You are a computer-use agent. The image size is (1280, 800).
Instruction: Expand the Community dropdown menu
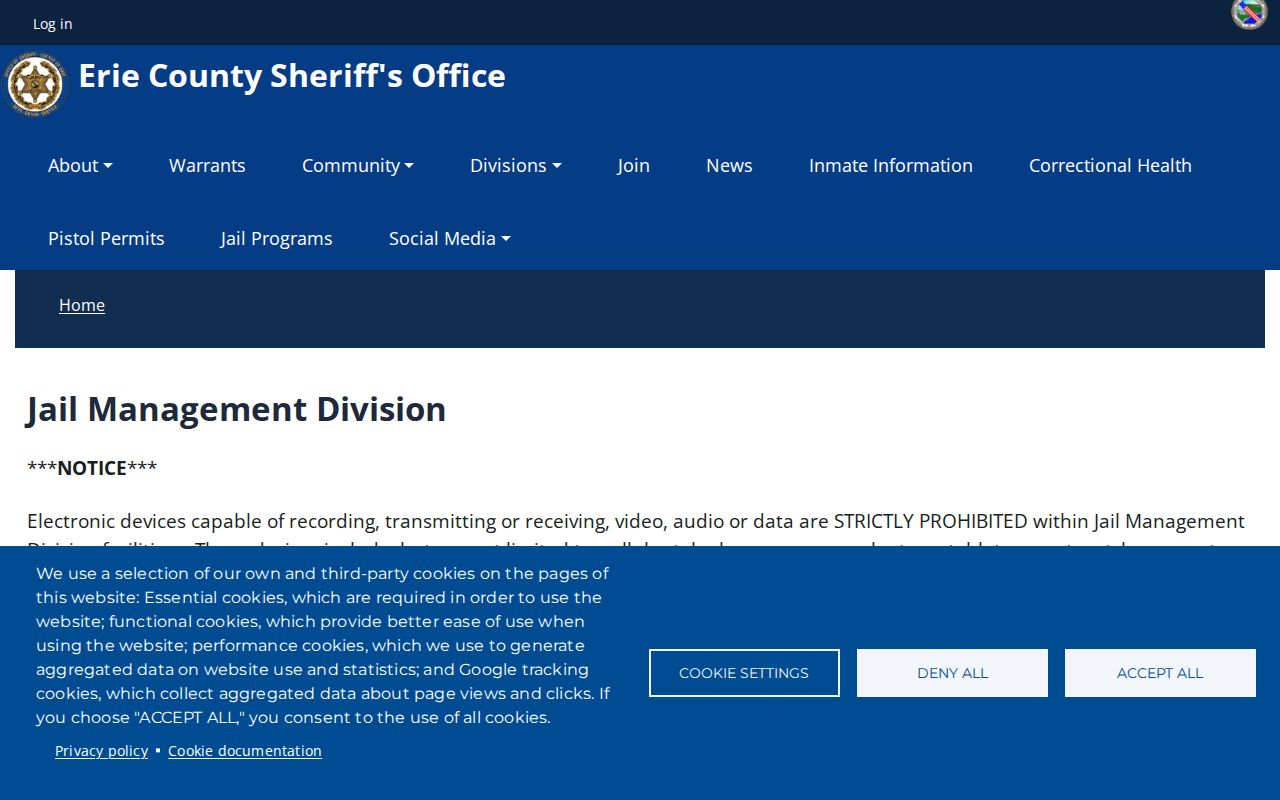[x=358, y=166]
